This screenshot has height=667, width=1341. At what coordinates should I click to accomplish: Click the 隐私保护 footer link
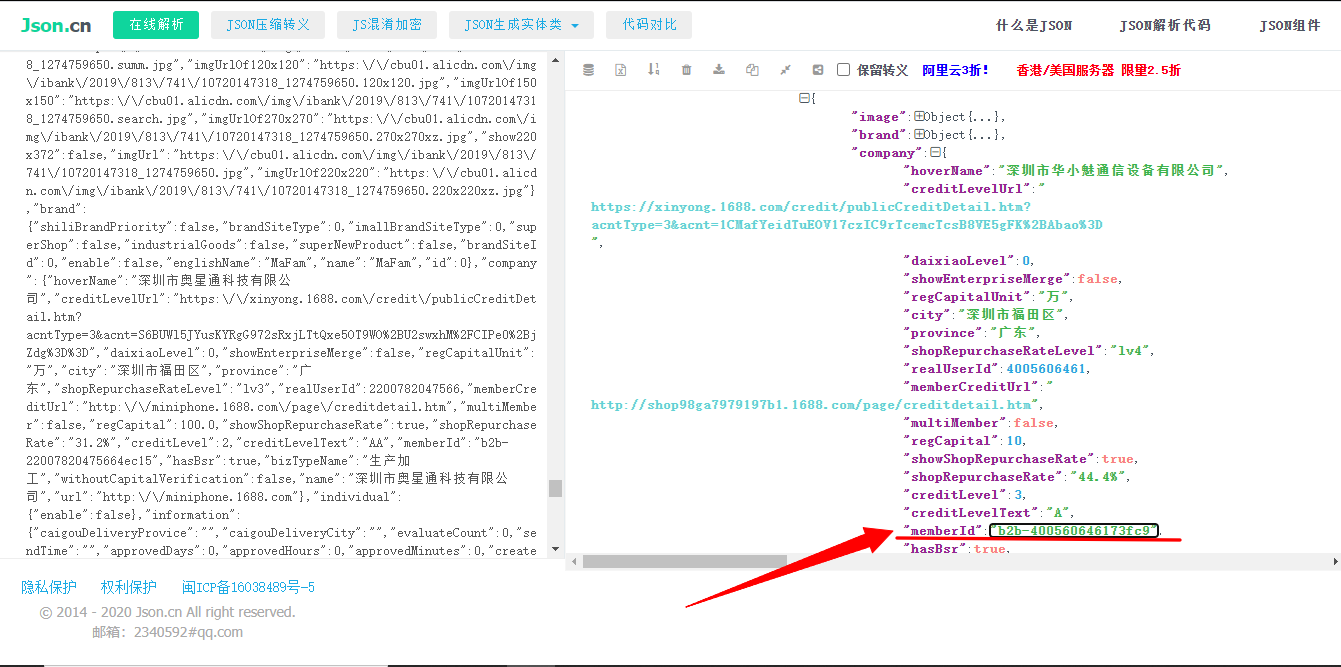tap(49, 587)
